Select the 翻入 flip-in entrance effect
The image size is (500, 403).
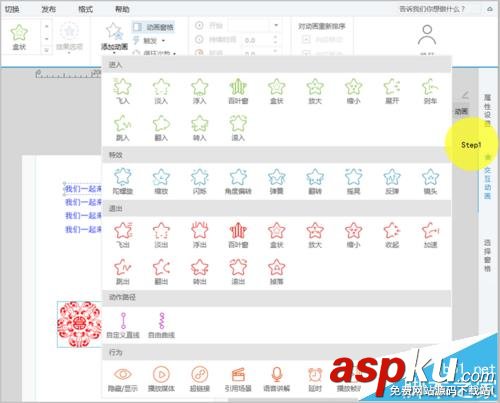(x=161, y=128)
